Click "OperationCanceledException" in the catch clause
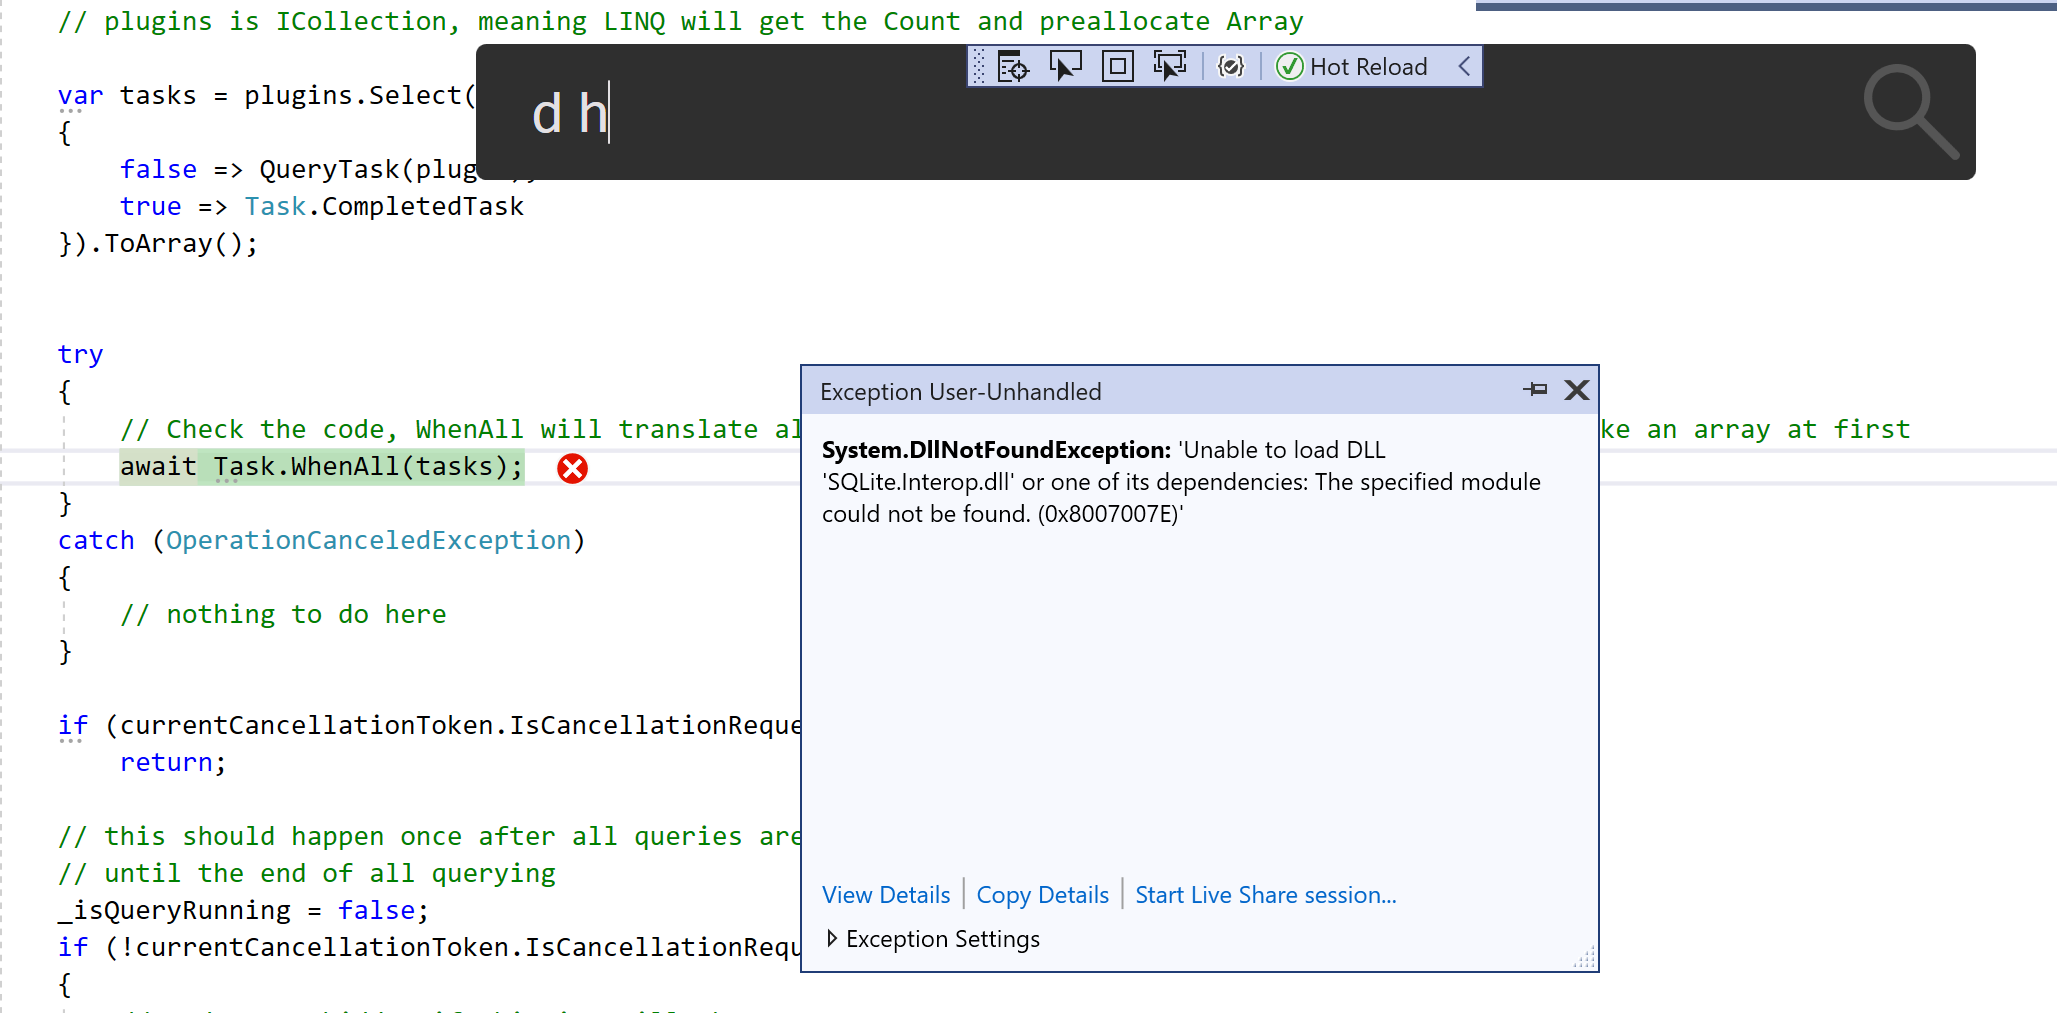 tap(368, 541)
